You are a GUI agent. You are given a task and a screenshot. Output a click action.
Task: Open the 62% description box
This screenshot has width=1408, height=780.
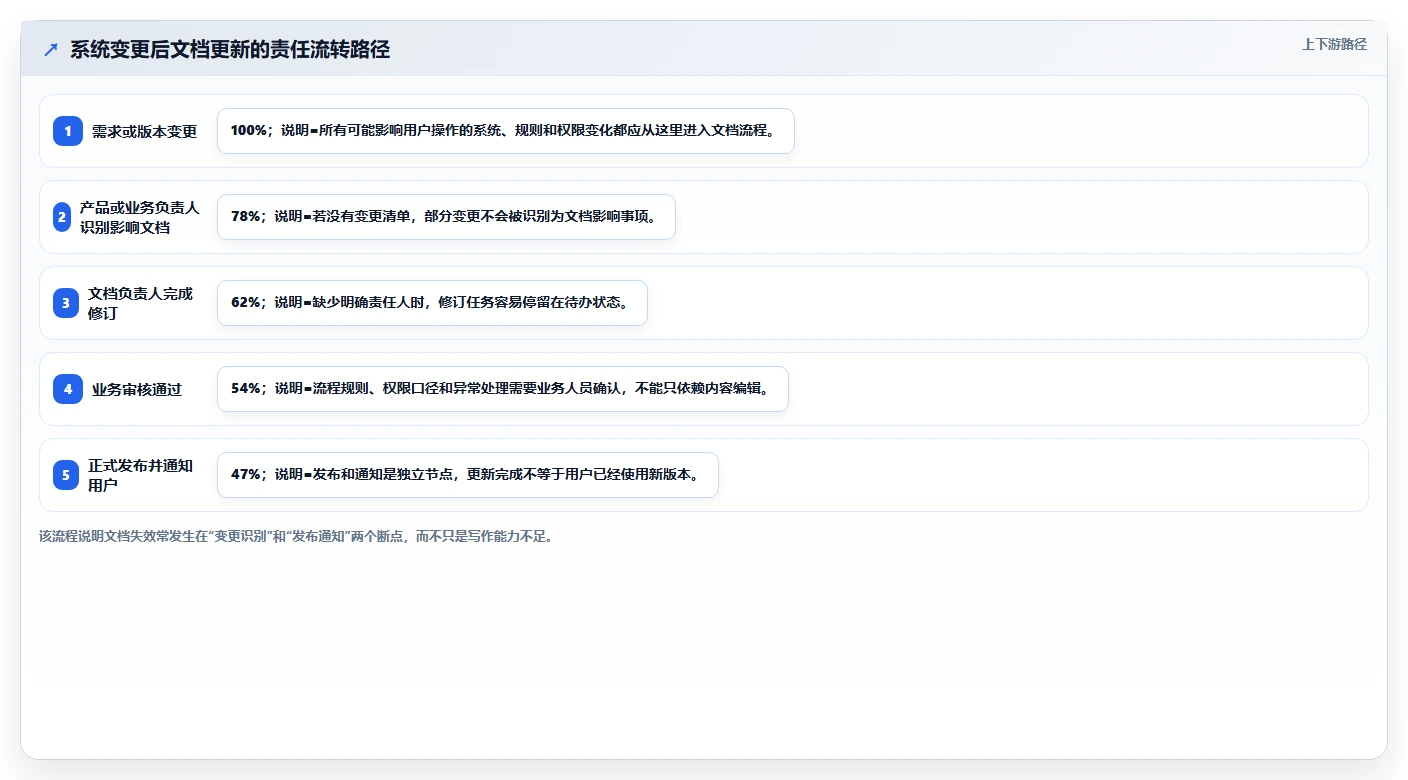coord(432,303)
